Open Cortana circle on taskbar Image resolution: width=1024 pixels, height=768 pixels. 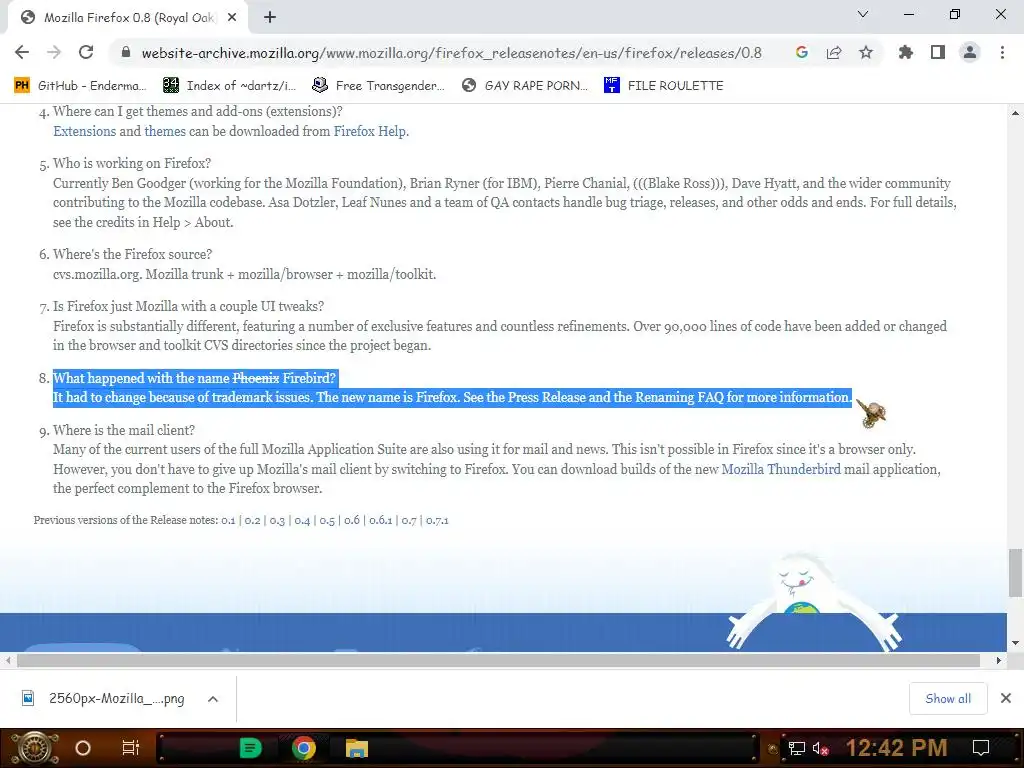point(83,748)
